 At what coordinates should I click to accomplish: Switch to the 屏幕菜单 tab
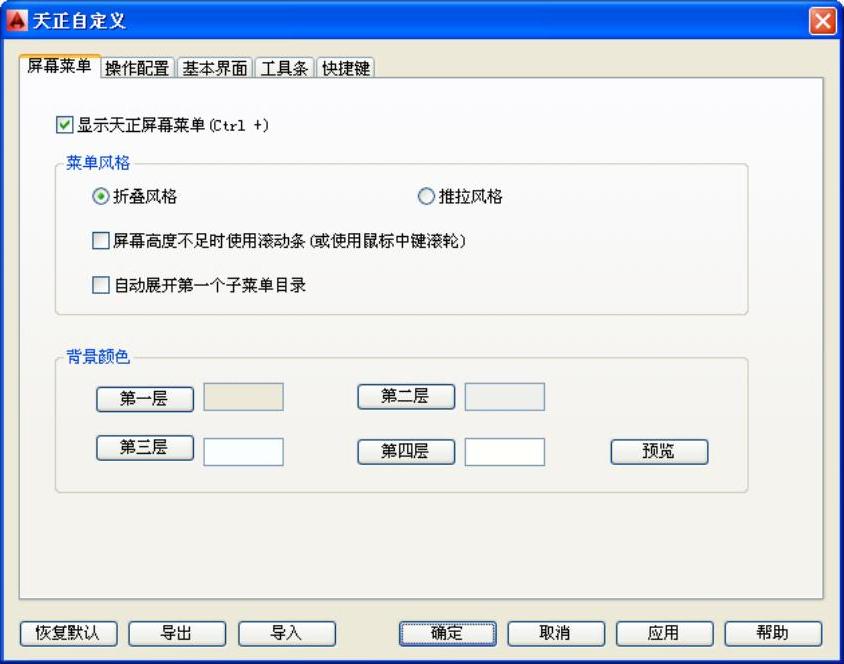[59, 67]
